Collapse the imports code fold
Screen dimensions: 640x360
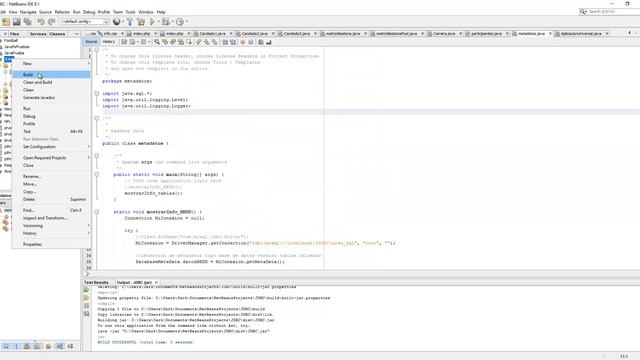(97, 93)
